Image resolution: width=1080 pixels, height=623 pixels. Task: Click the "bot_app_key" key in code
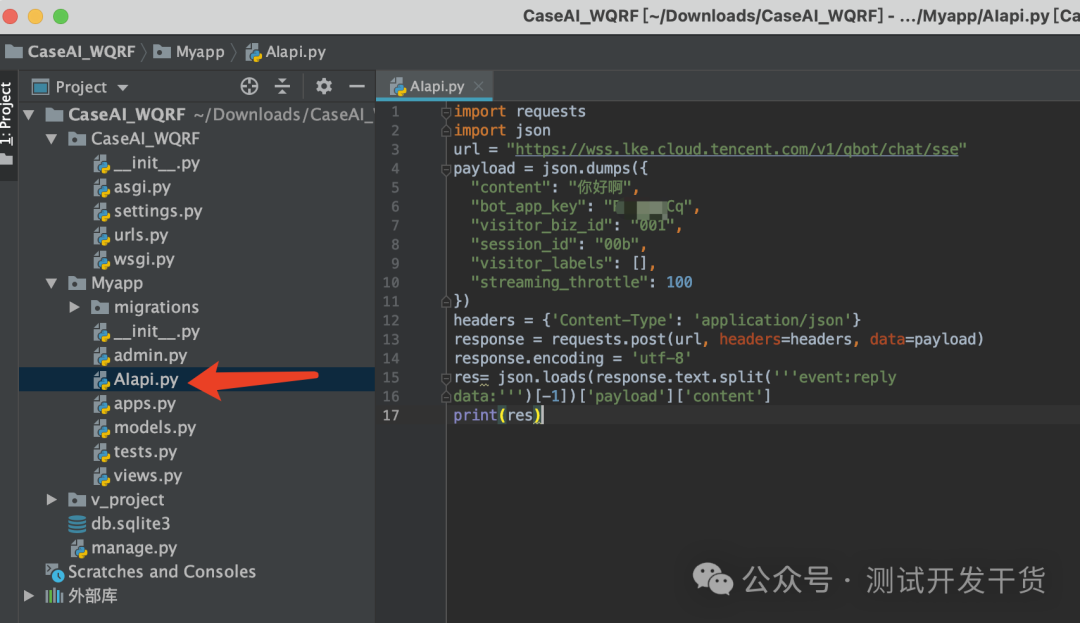pyautogui.click(x=529, y=207)
